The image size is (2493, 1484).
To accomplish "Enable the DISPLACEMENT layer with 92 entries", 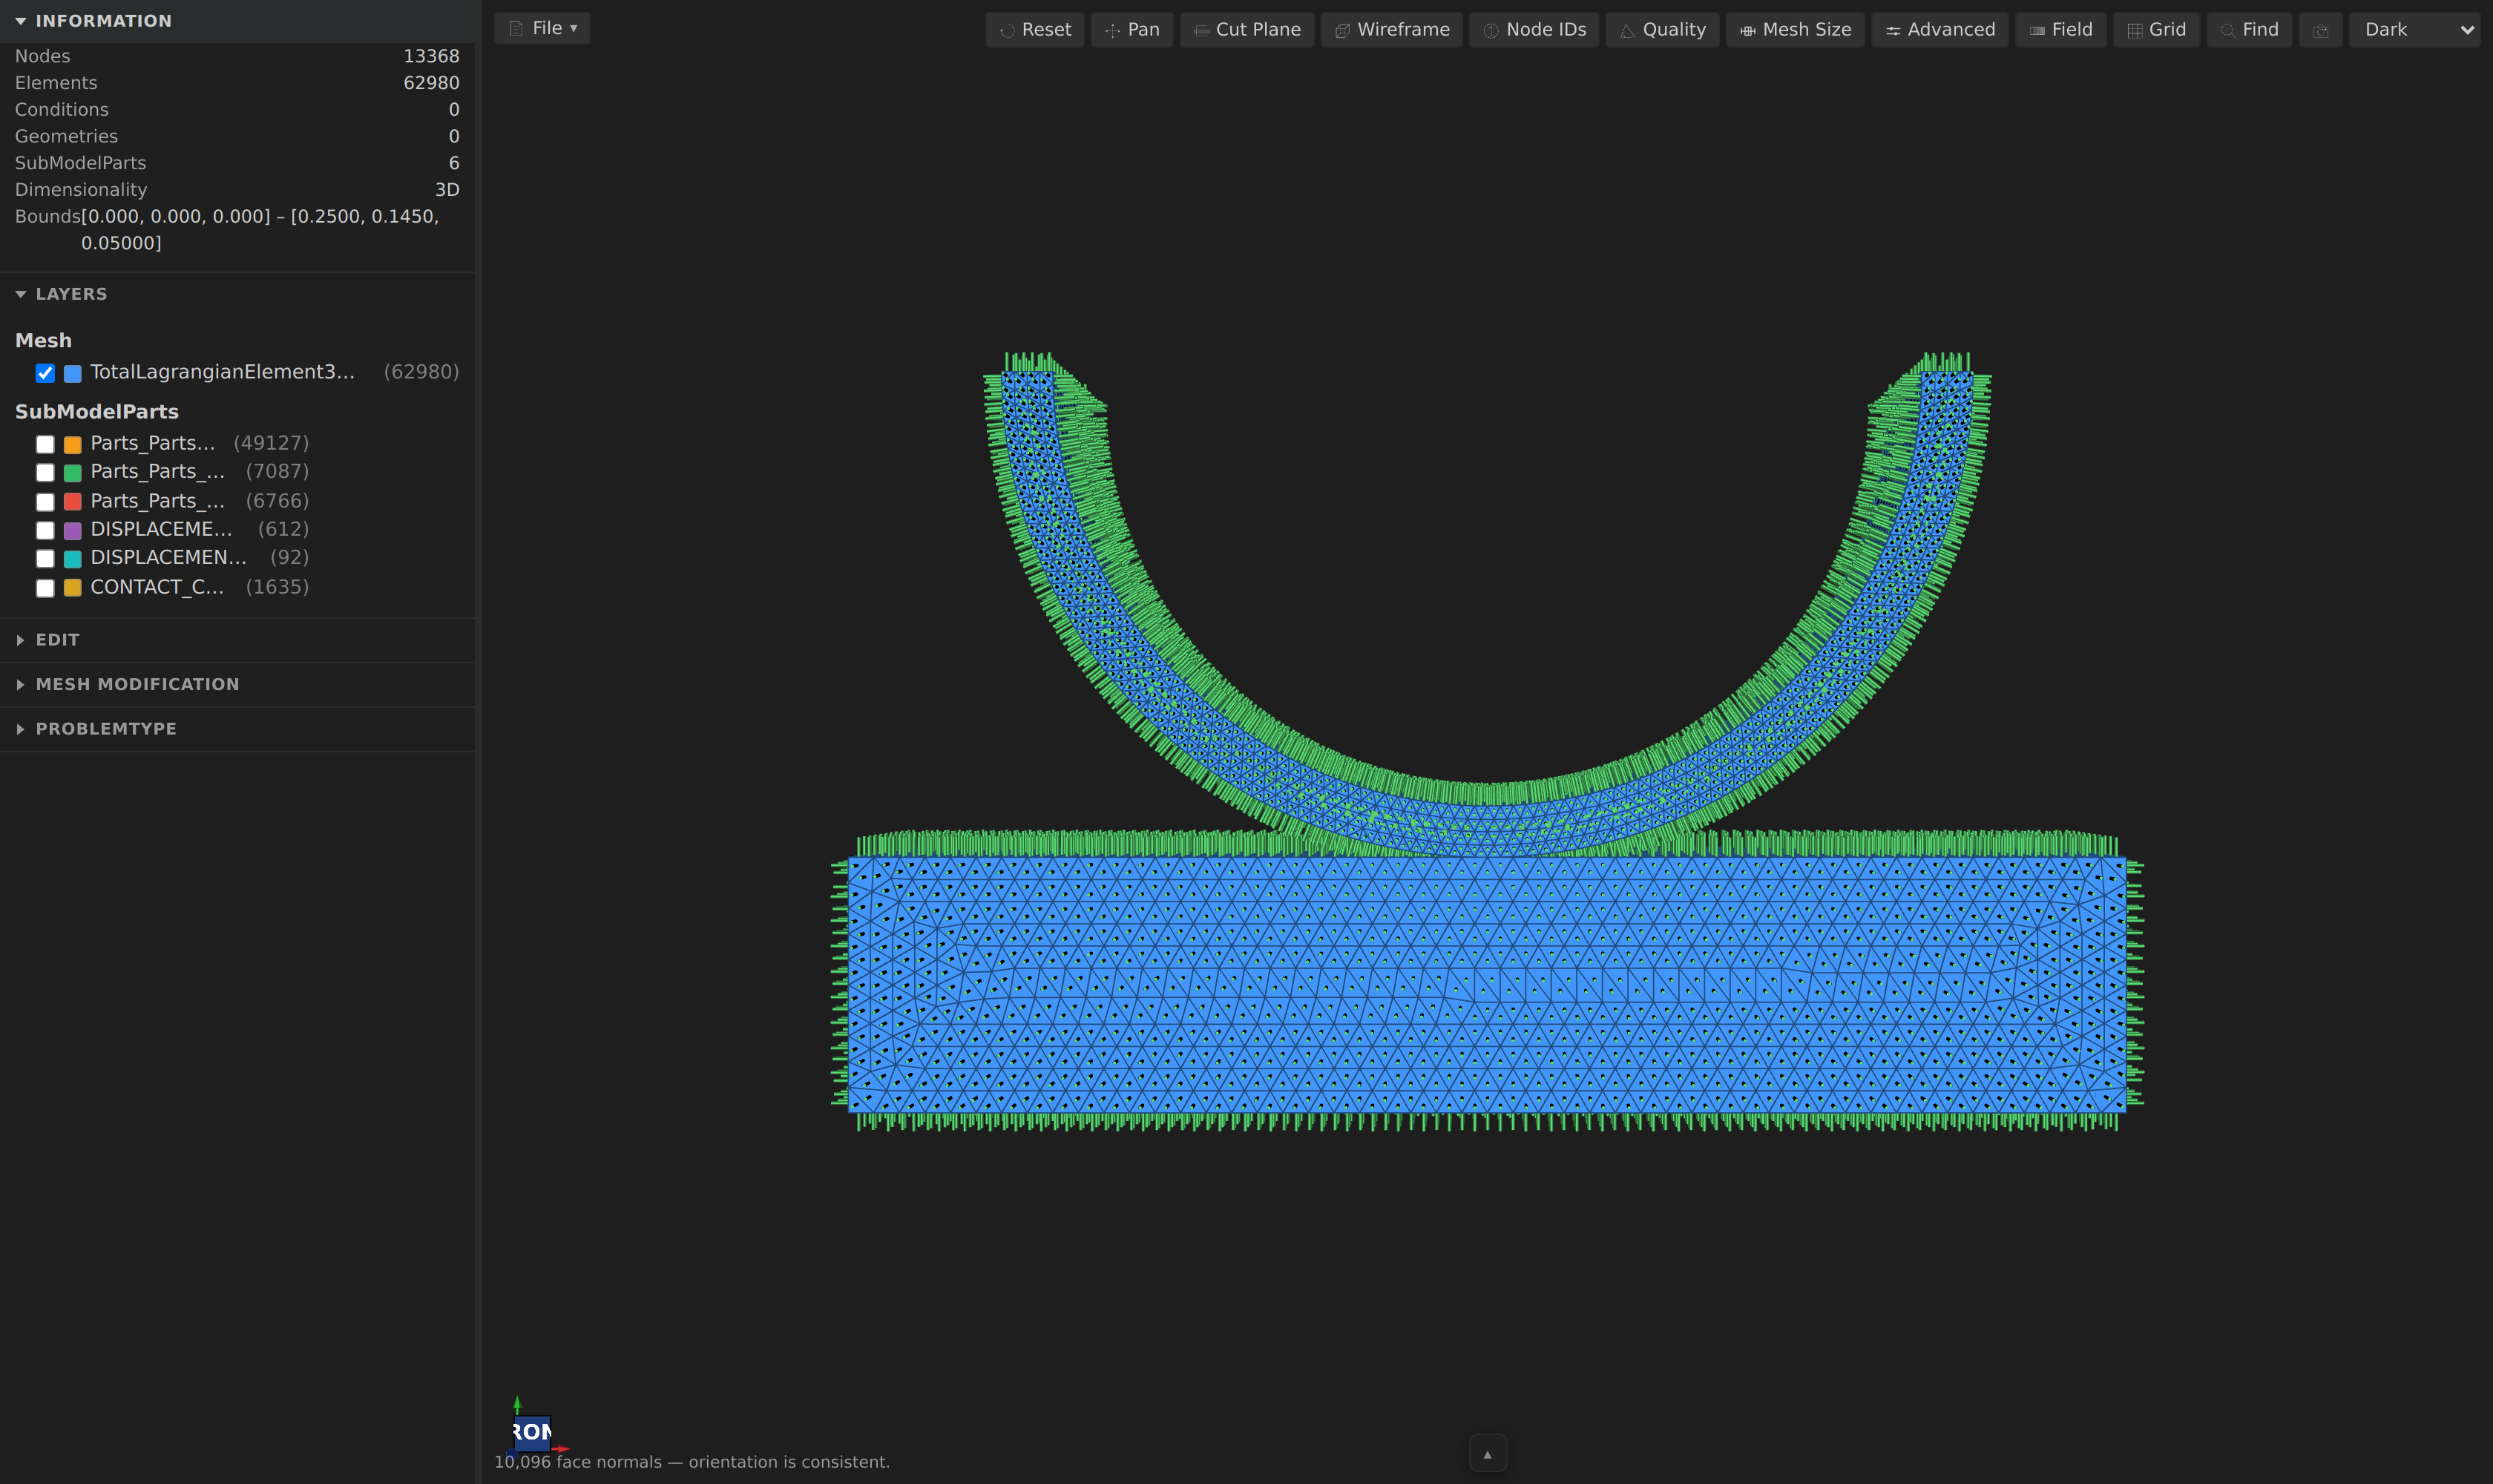I will 45,558.
